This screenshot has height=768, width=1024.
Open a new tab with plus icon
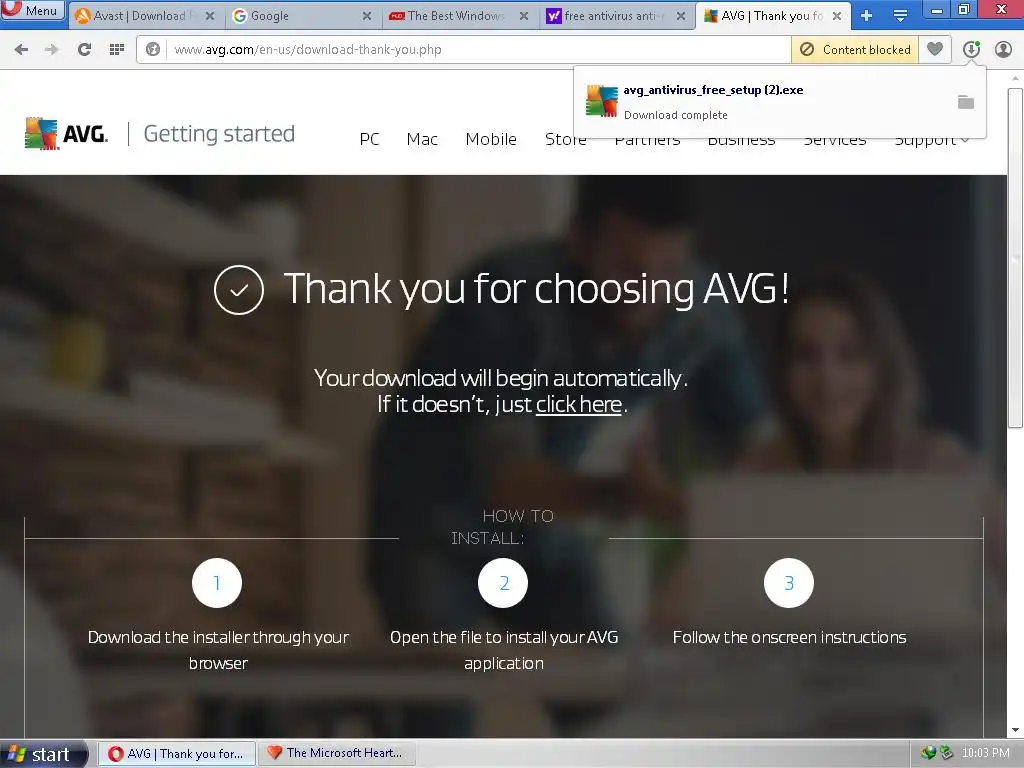point(867,16)
